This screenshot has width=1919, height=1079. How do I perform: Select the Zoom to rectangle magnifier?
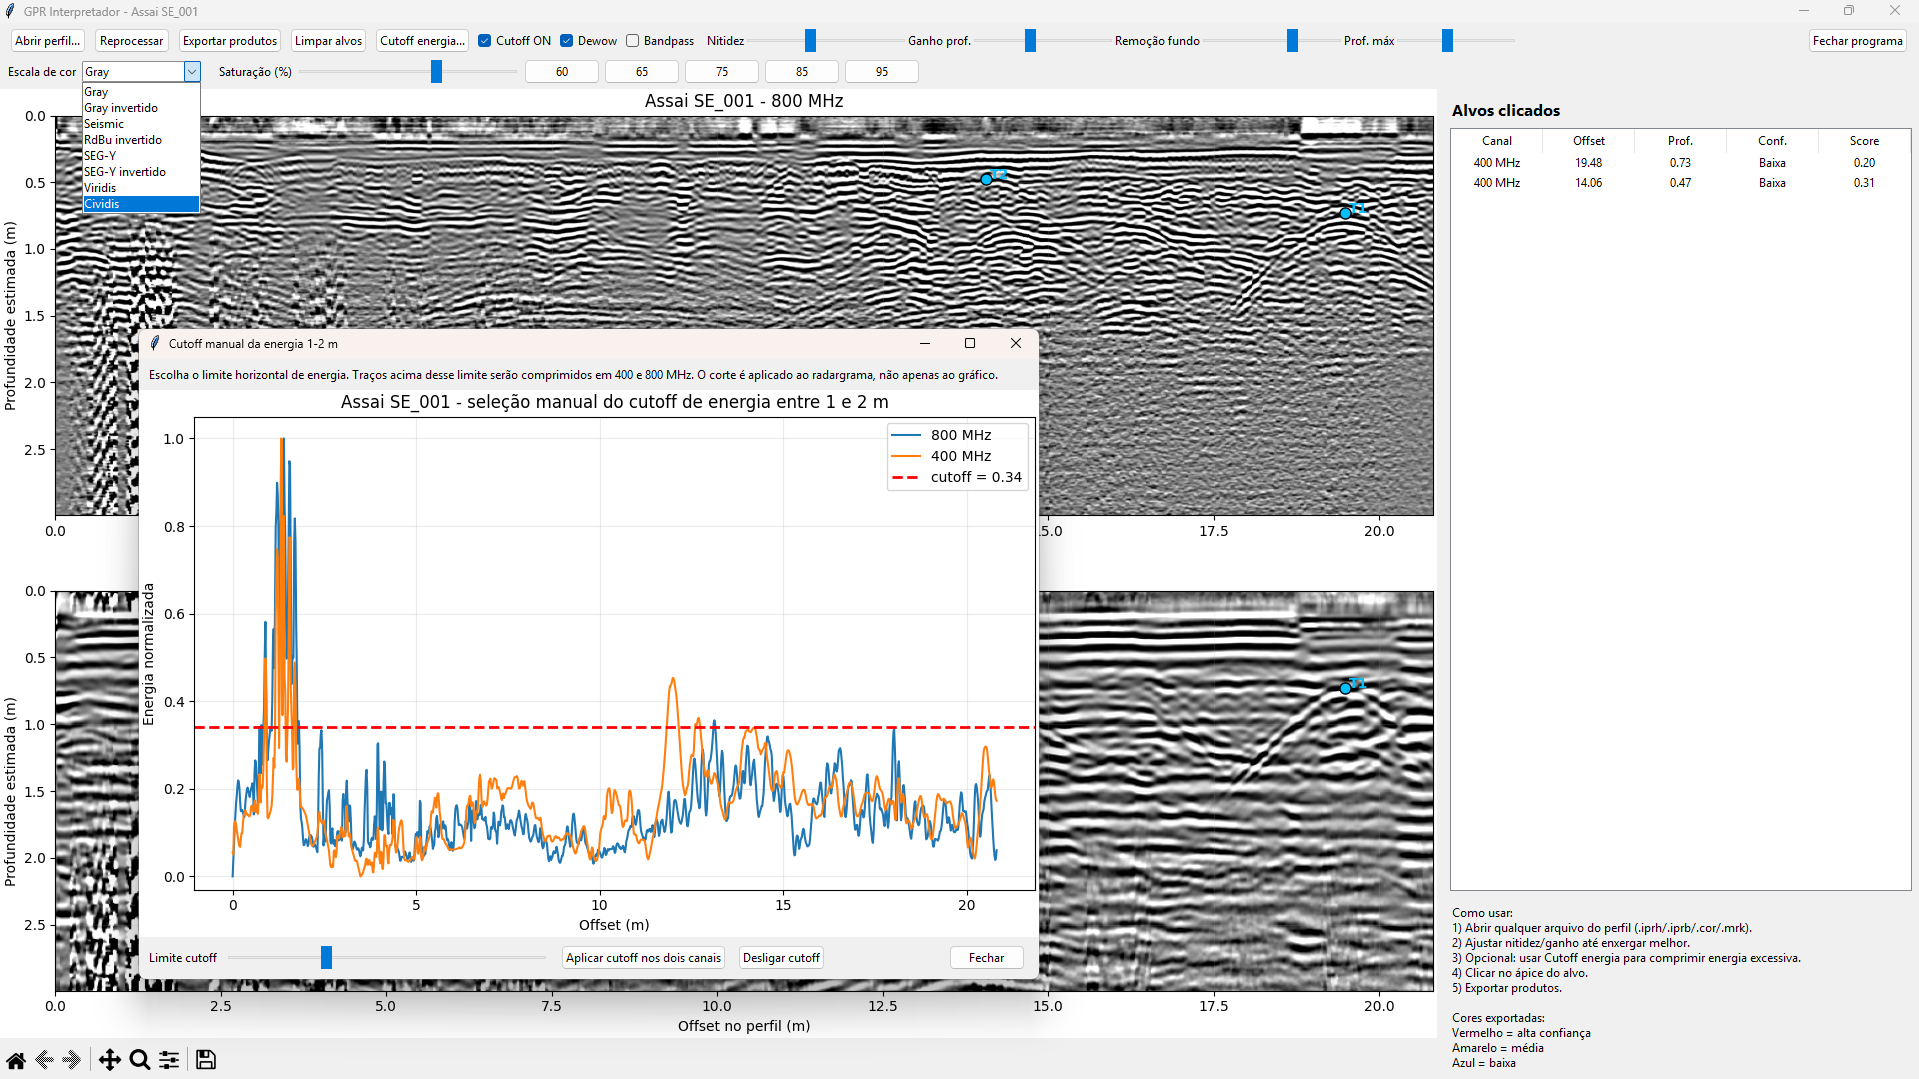(x=140, y=1060)
